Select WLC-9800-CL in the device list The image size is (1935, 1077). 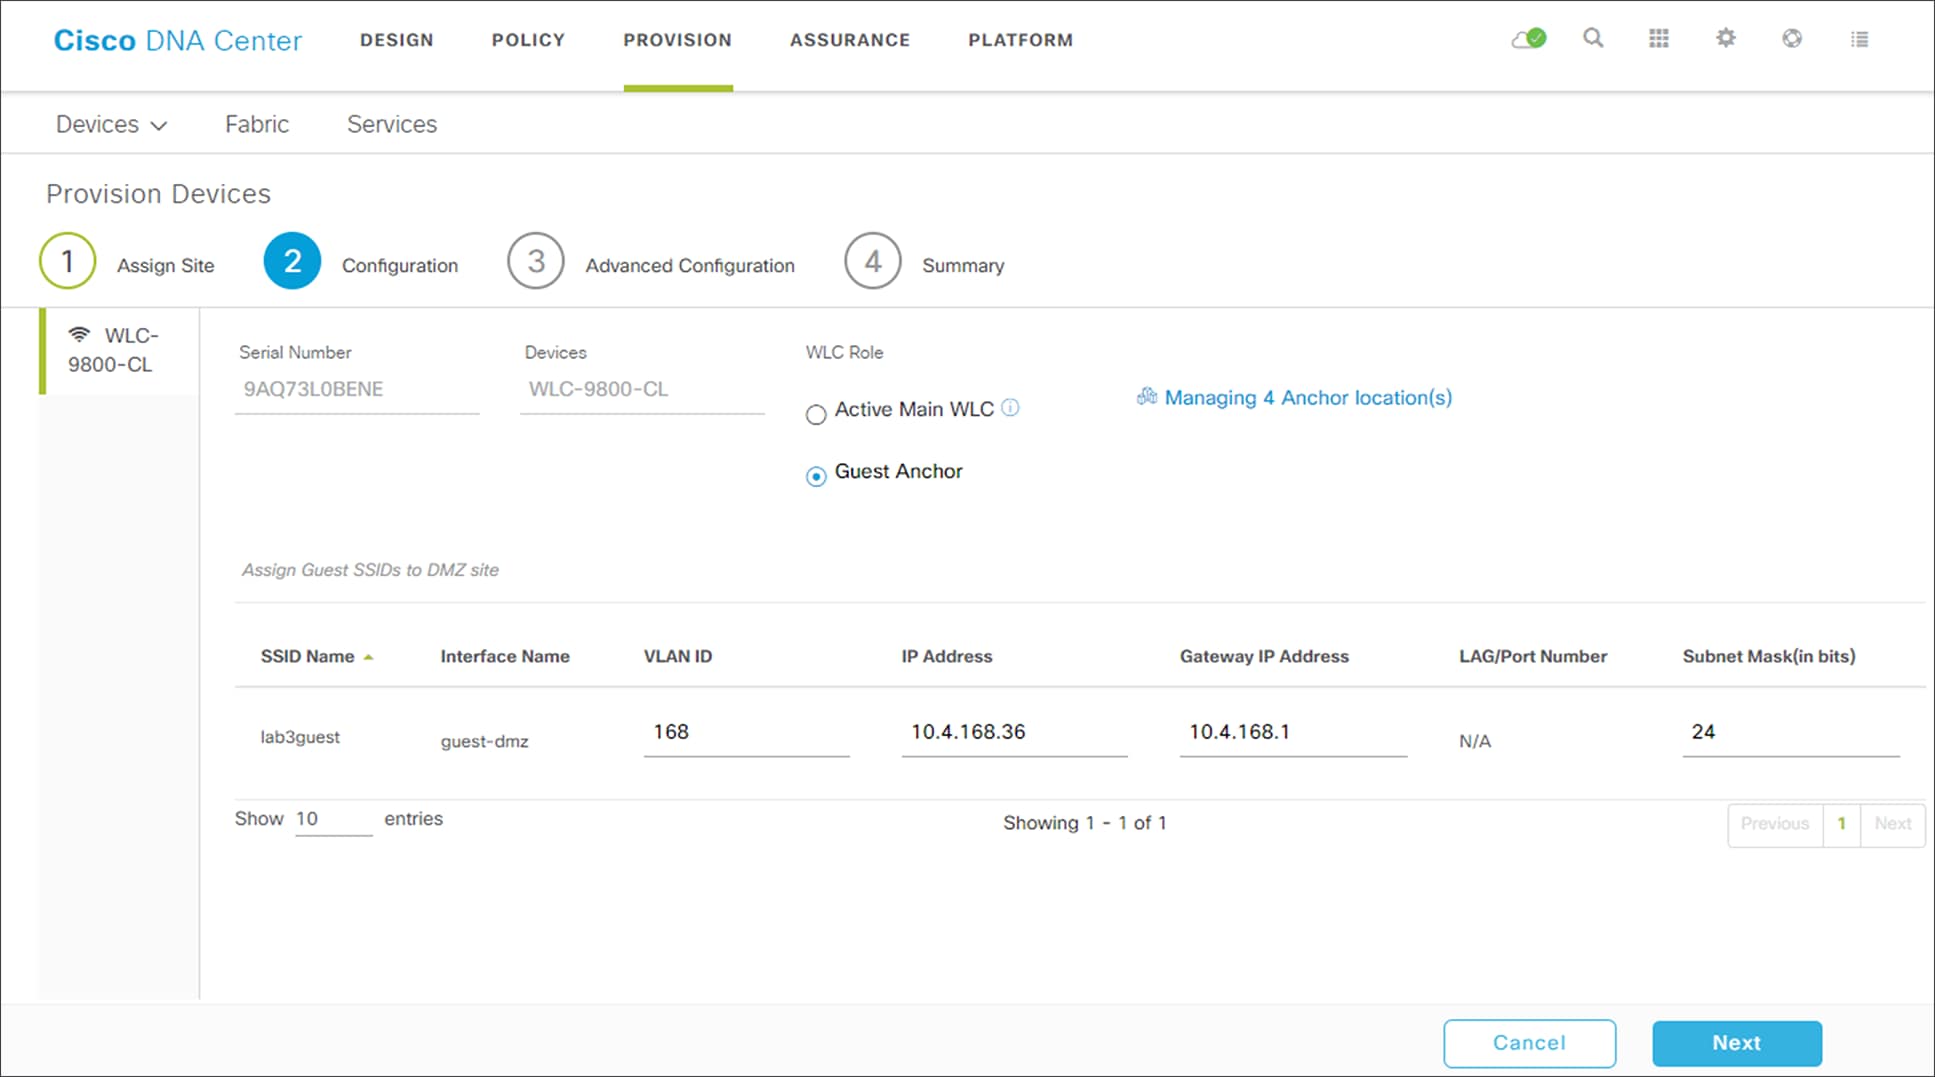tap(118, 350)
